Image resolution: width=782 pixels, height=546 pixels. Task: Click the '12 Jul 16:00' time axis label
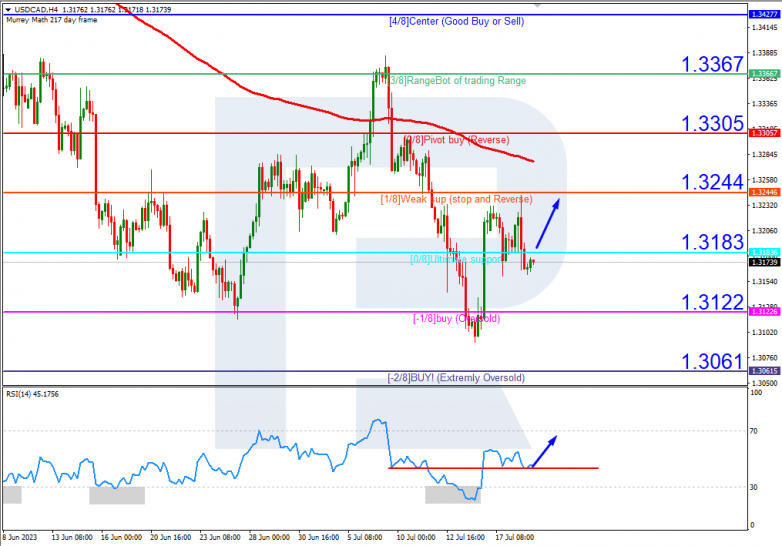pyautogui.click(x=465, y=537)
